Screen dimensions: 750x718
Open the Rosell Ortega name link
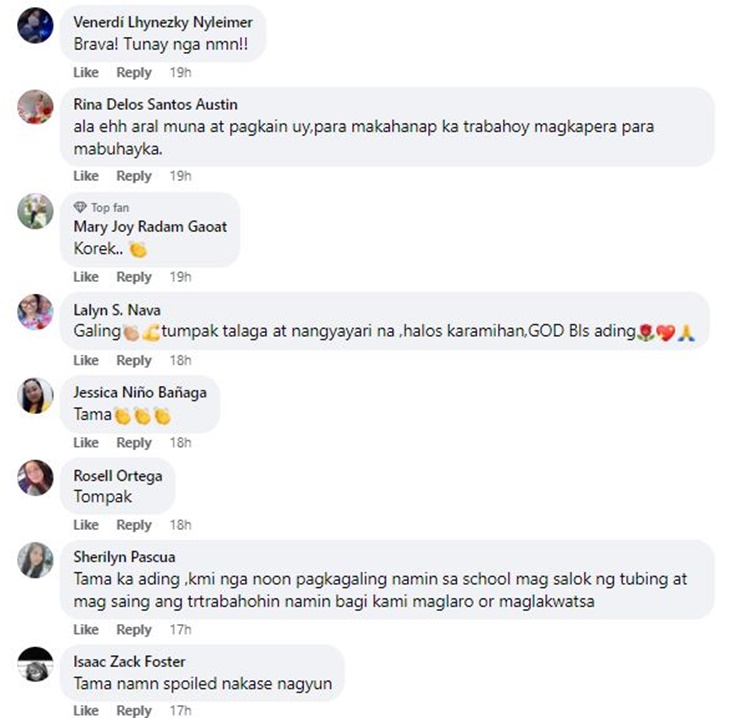118,476
